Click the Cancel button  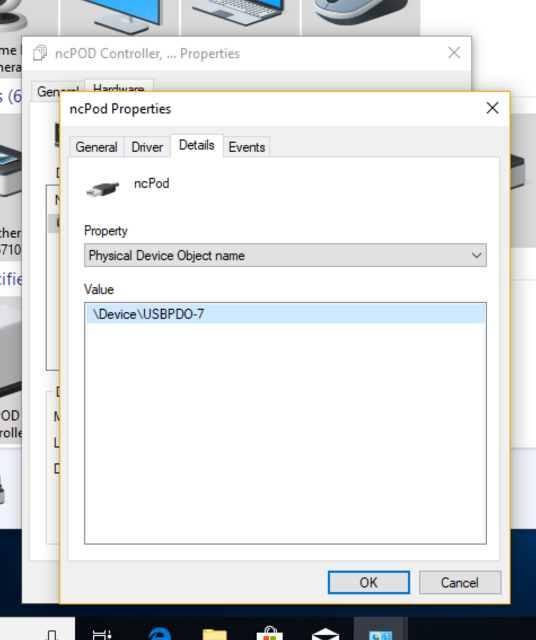[460, 582]
